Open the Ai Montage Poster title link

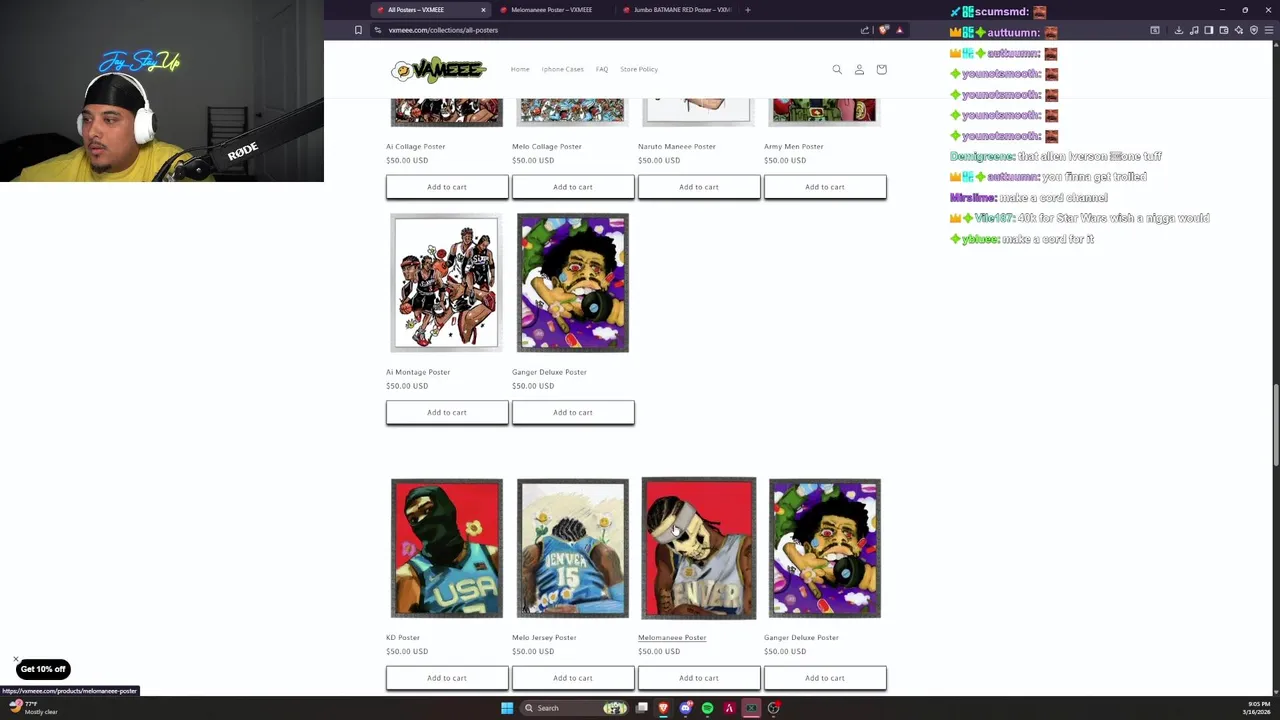[x=418, y=372]
